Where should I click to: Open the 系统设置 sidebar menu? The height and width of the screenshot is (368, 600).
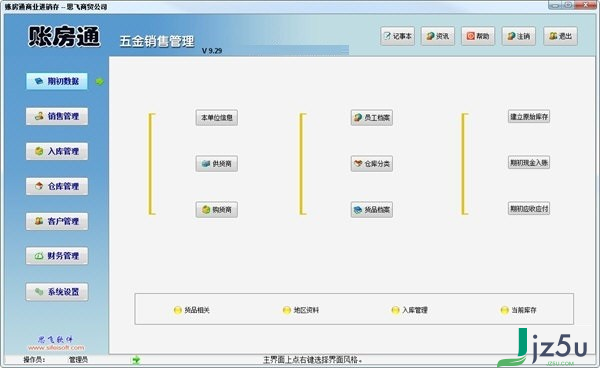[x=57, y=292]
